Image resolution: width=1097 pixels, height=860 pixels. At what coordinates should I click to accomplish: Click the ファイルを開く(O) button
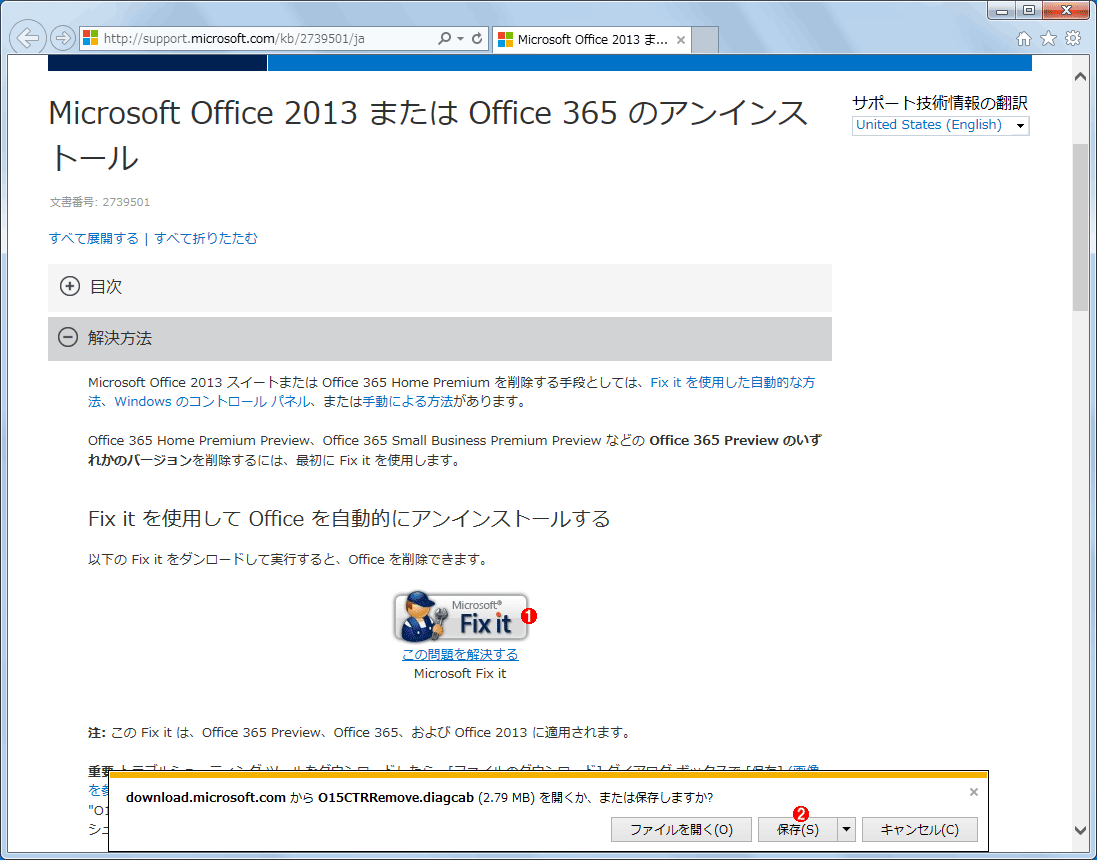tap(681, 829)
